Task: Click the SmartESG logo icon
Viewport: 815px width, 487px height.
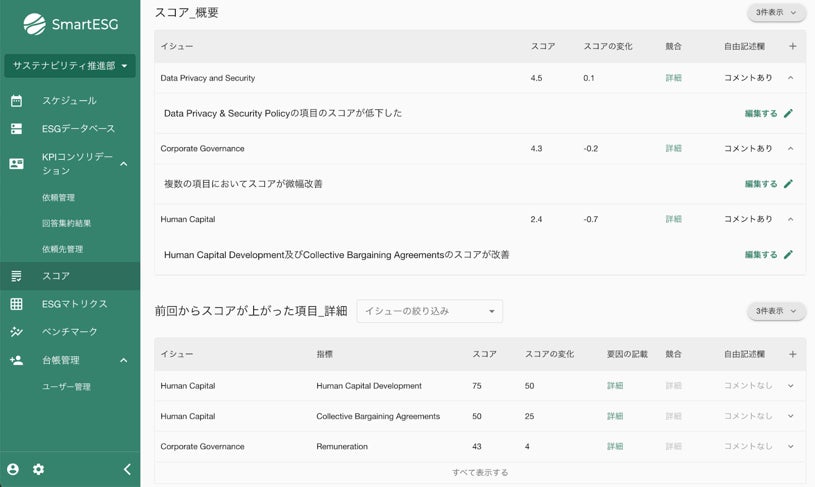Action: [34, 24]
